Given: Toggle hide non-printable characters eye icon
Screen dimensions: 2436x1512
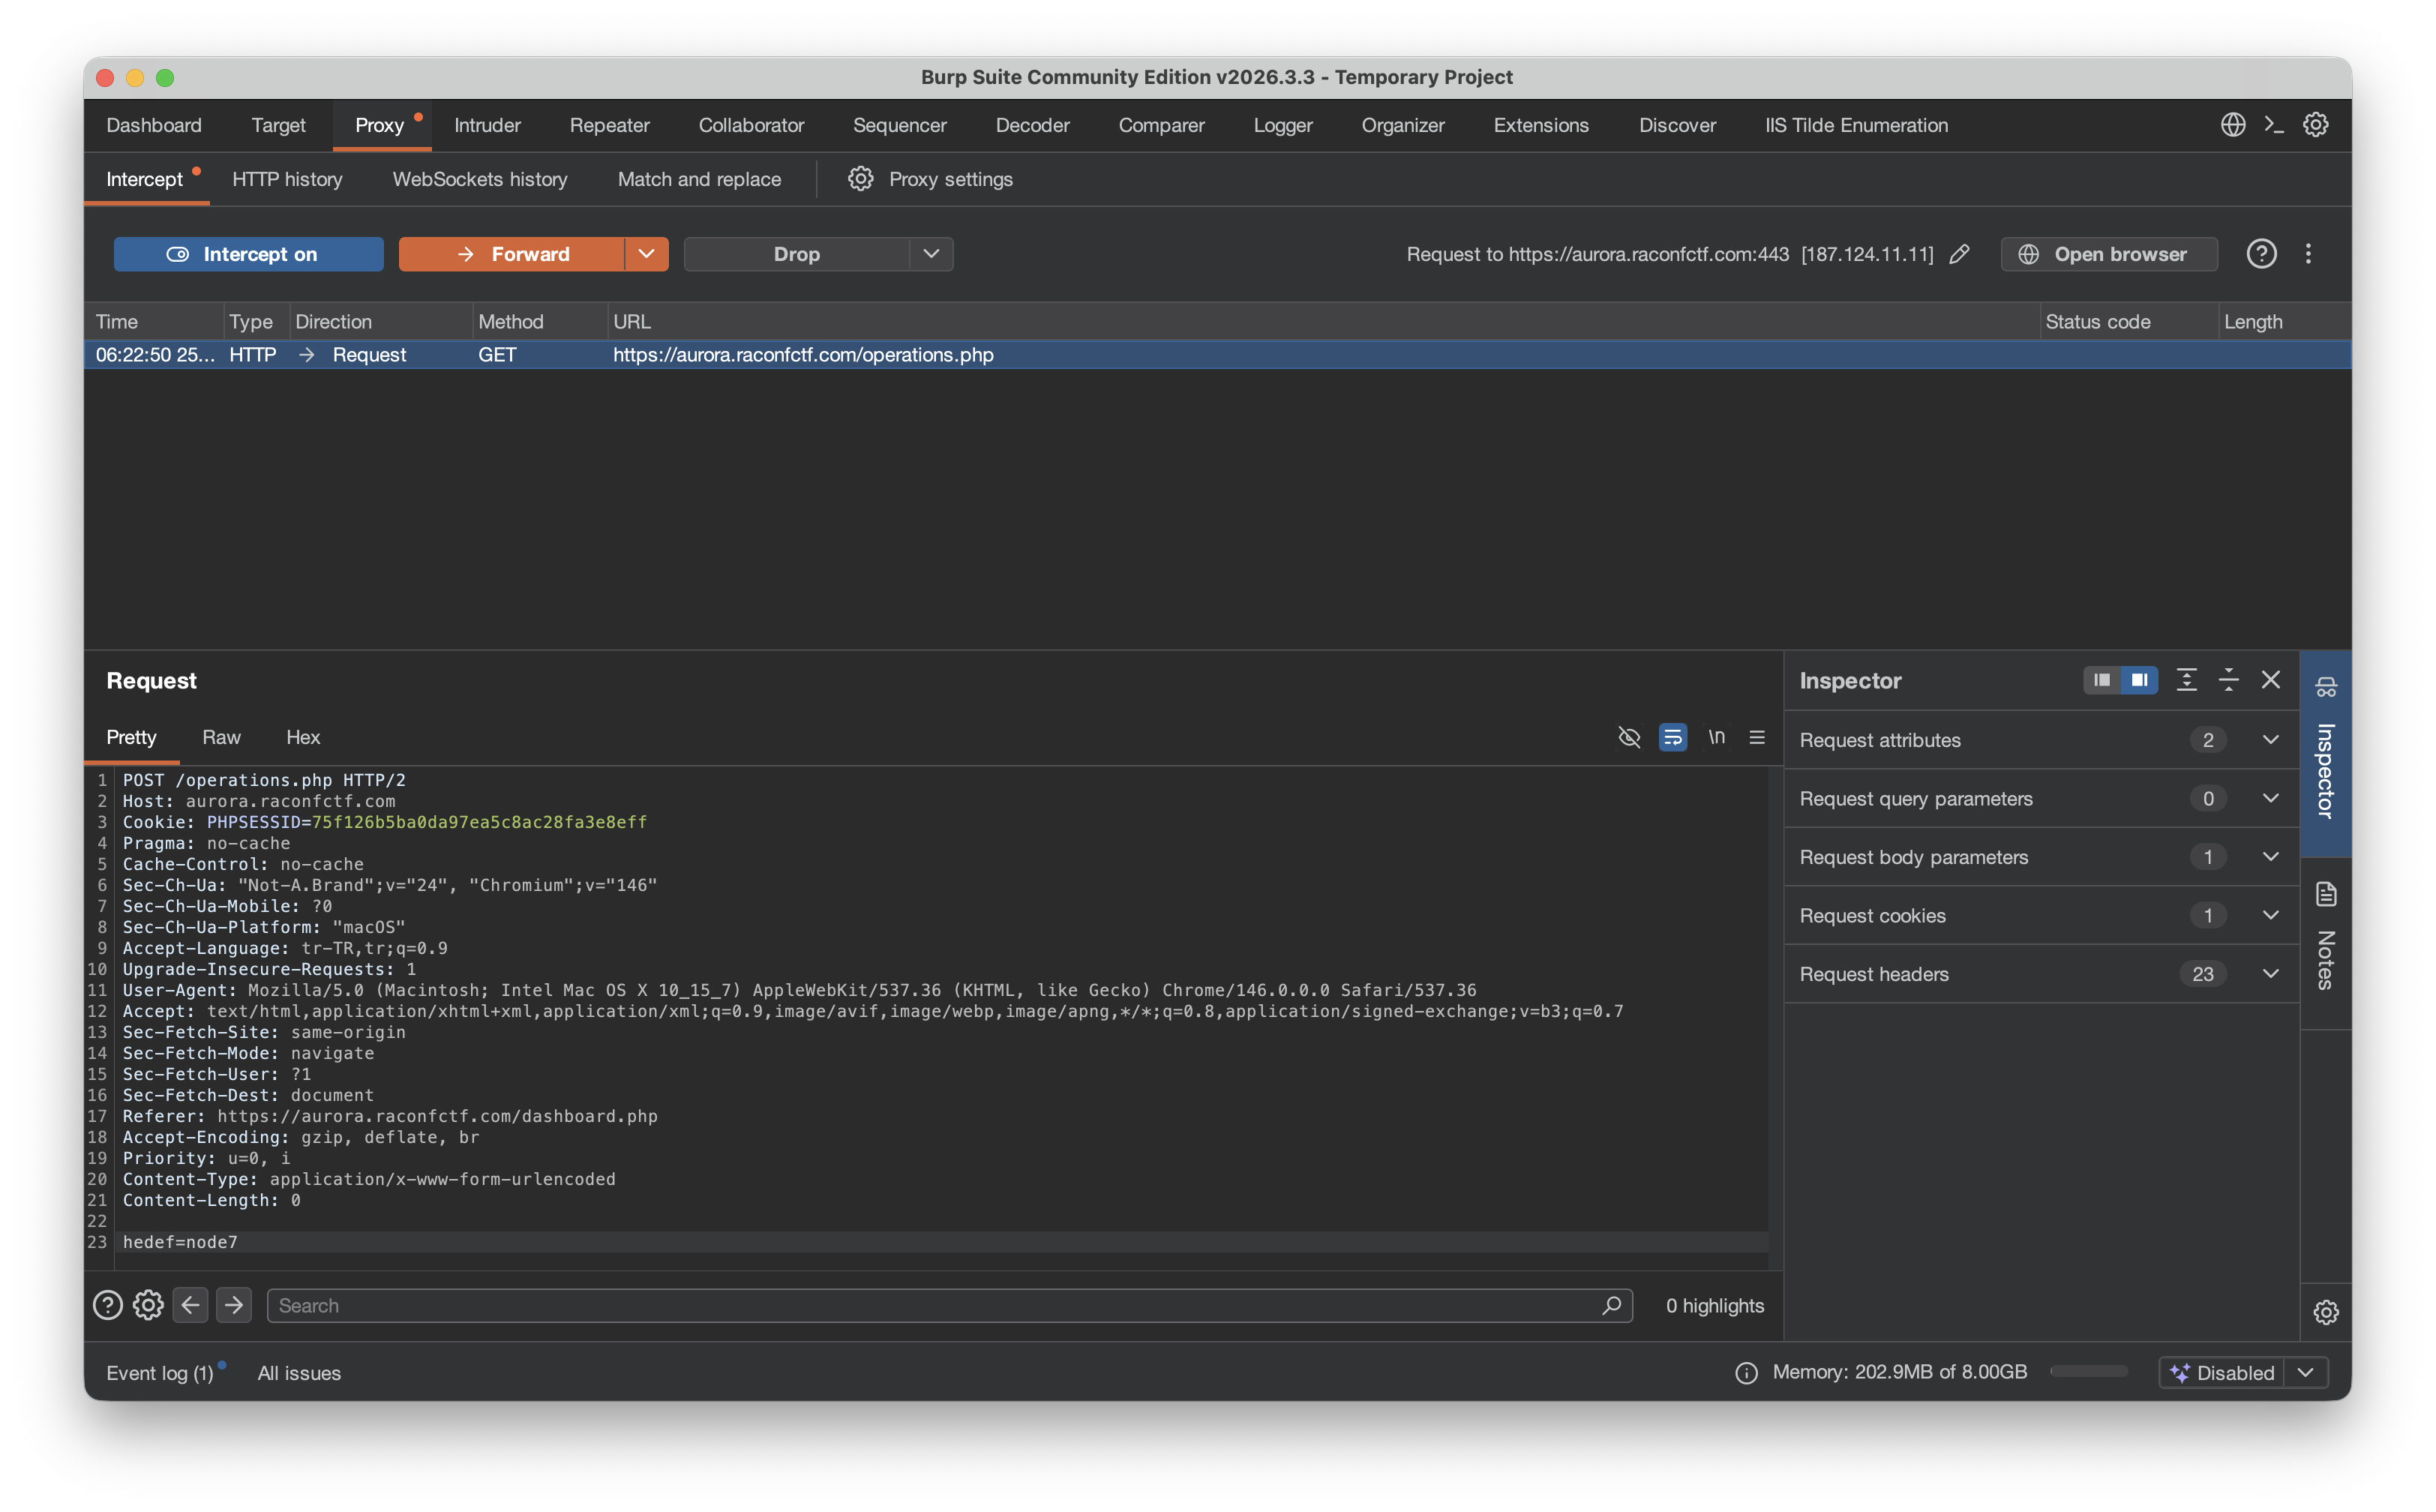Looking at the screenshot, I should coord(1629,737).
